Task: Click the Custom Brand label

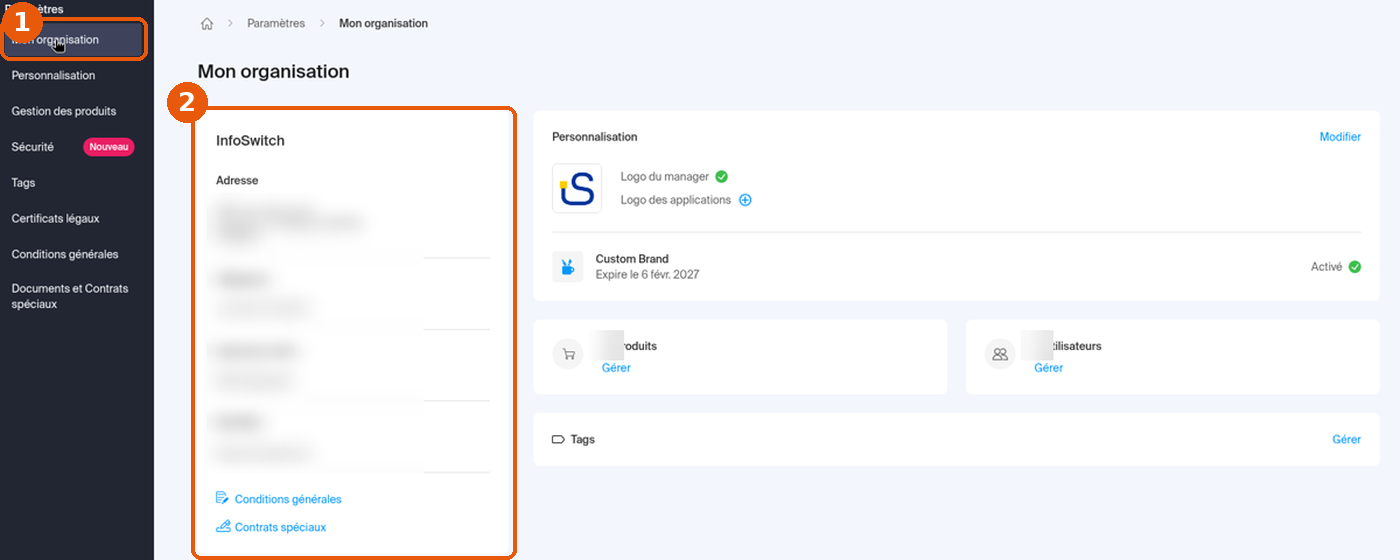Action: click(632, 259)
